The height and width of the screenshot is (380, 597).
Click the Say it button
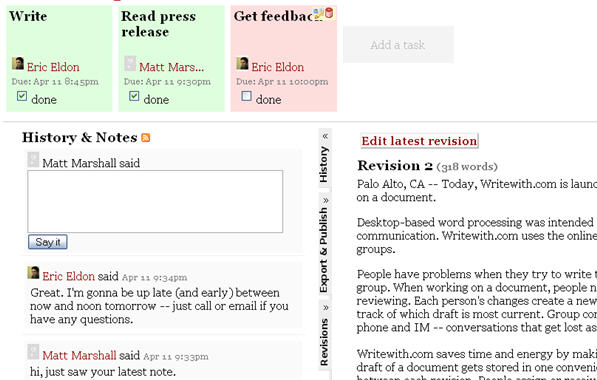point(48,242)
